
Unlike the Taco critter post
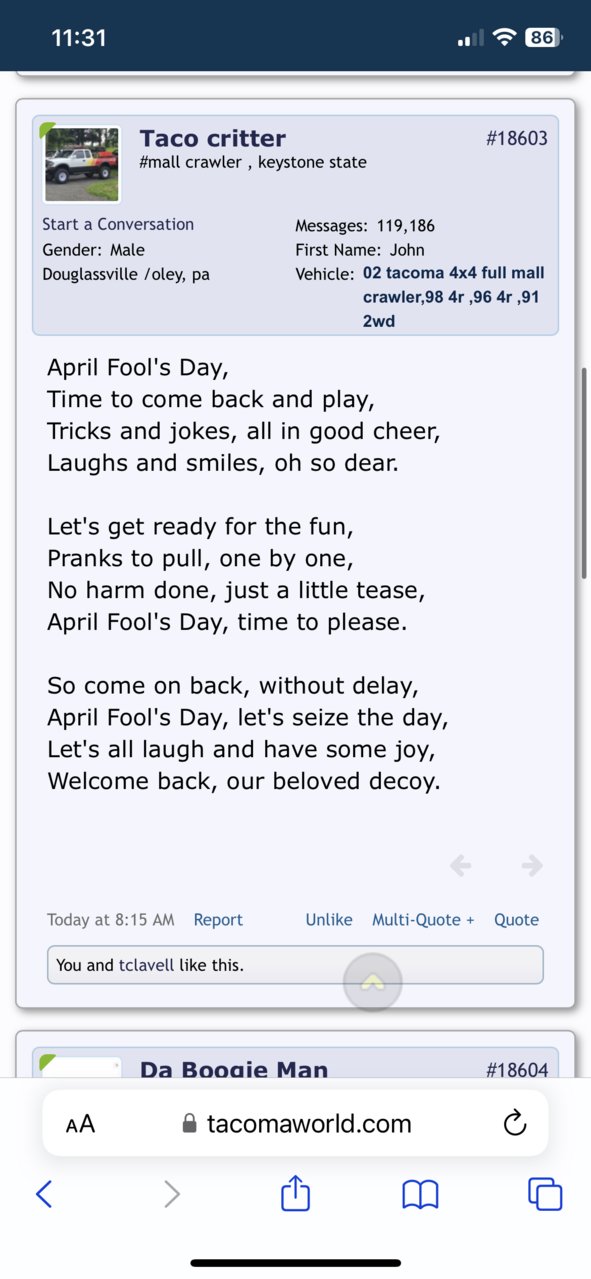tap(329, 920)
